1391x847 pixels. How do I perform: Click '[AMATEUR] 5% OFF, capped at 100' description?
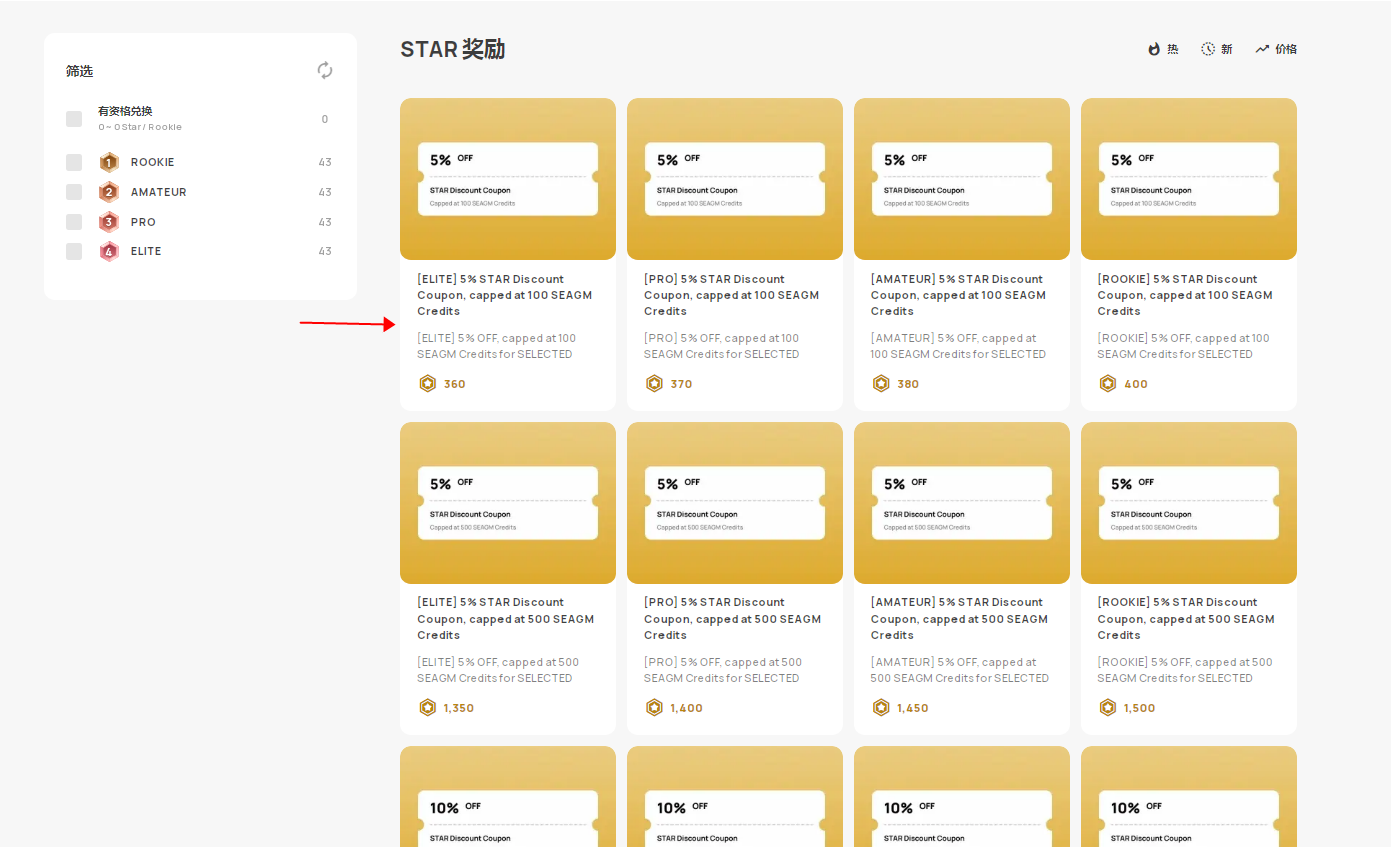point(958,346)
